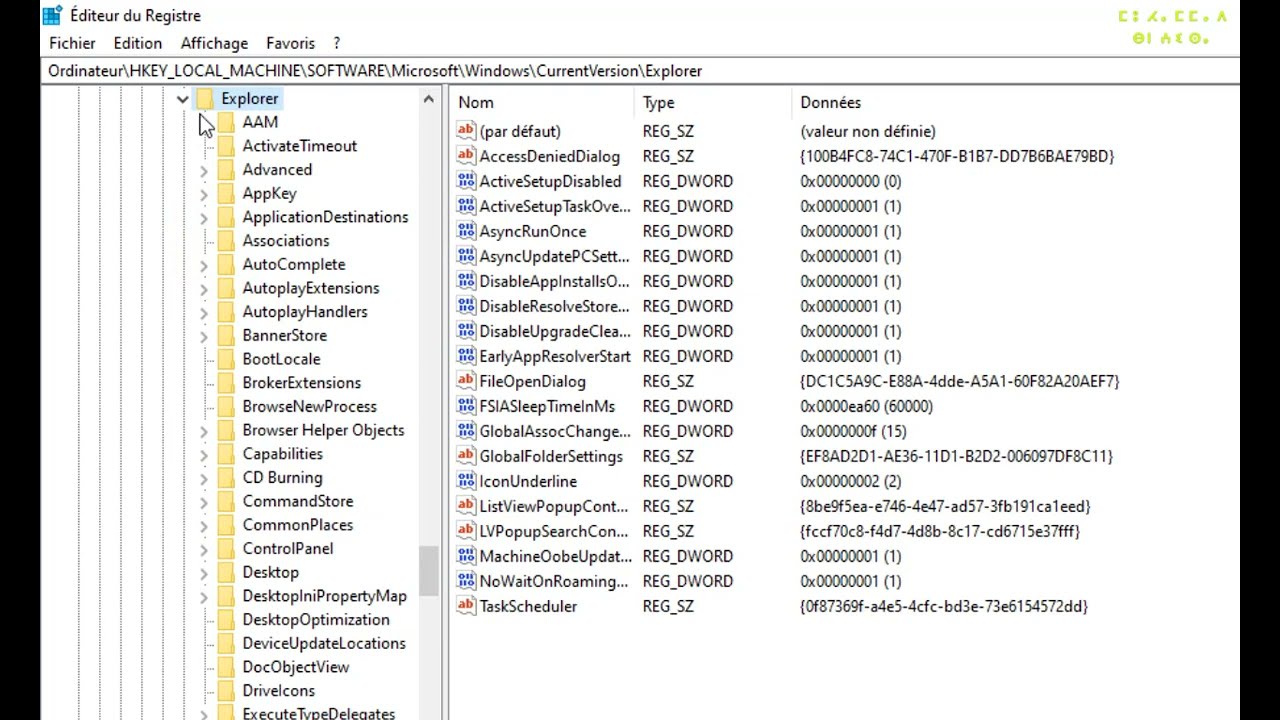This screenshot has height=720, width=1280.
Task: Select the NoWaitOnRoaming... value name
Action: coord(554,581)
